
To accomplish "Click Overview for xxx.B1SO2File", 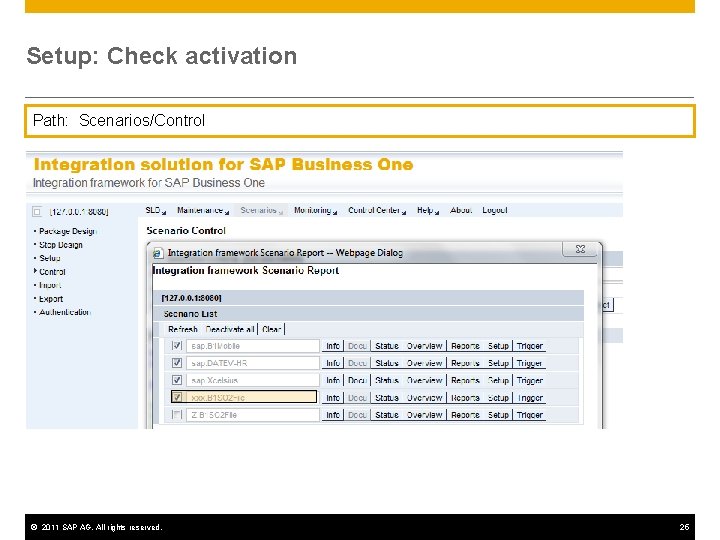I will (424, 398).
